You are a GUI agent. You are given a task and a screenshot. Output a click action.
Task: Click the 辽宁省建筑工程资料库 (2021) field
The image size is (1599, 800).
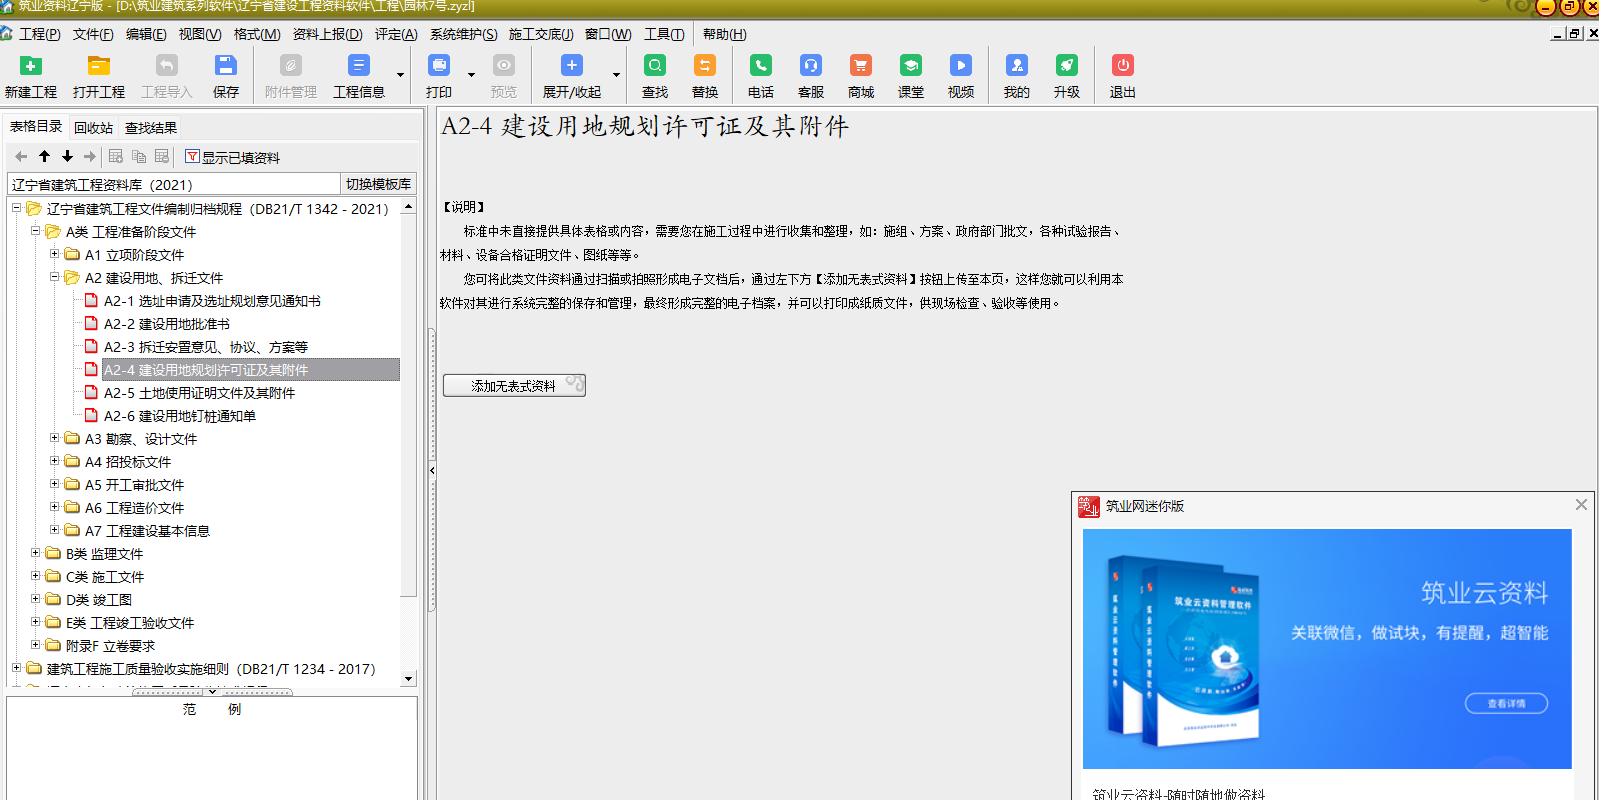coord(174,184)
